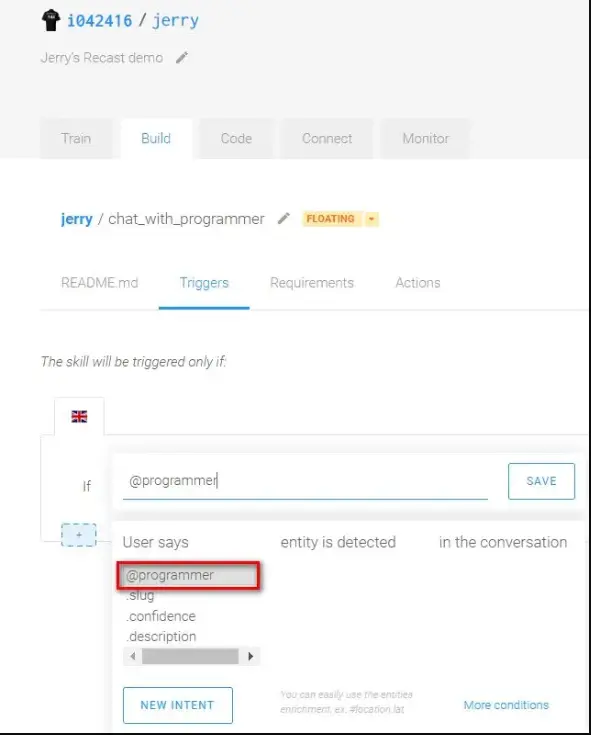
Task: Go to the Connect tab
Action: [x=327, y=139]
